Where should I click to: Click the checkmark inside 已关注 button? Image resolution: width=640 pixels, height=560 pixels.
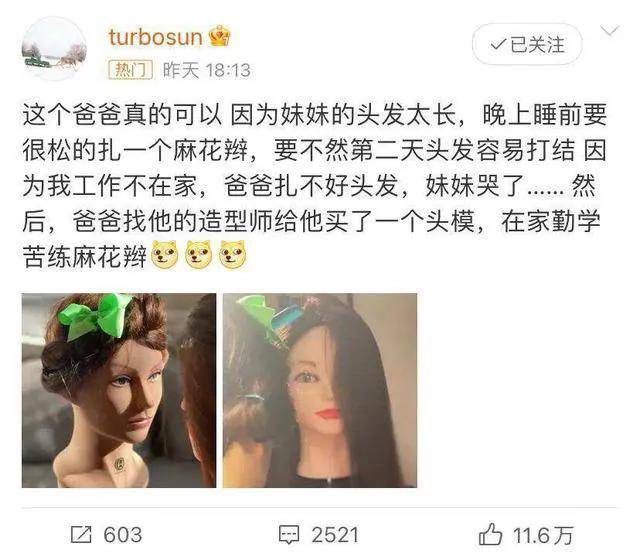[x=498, y=44]
